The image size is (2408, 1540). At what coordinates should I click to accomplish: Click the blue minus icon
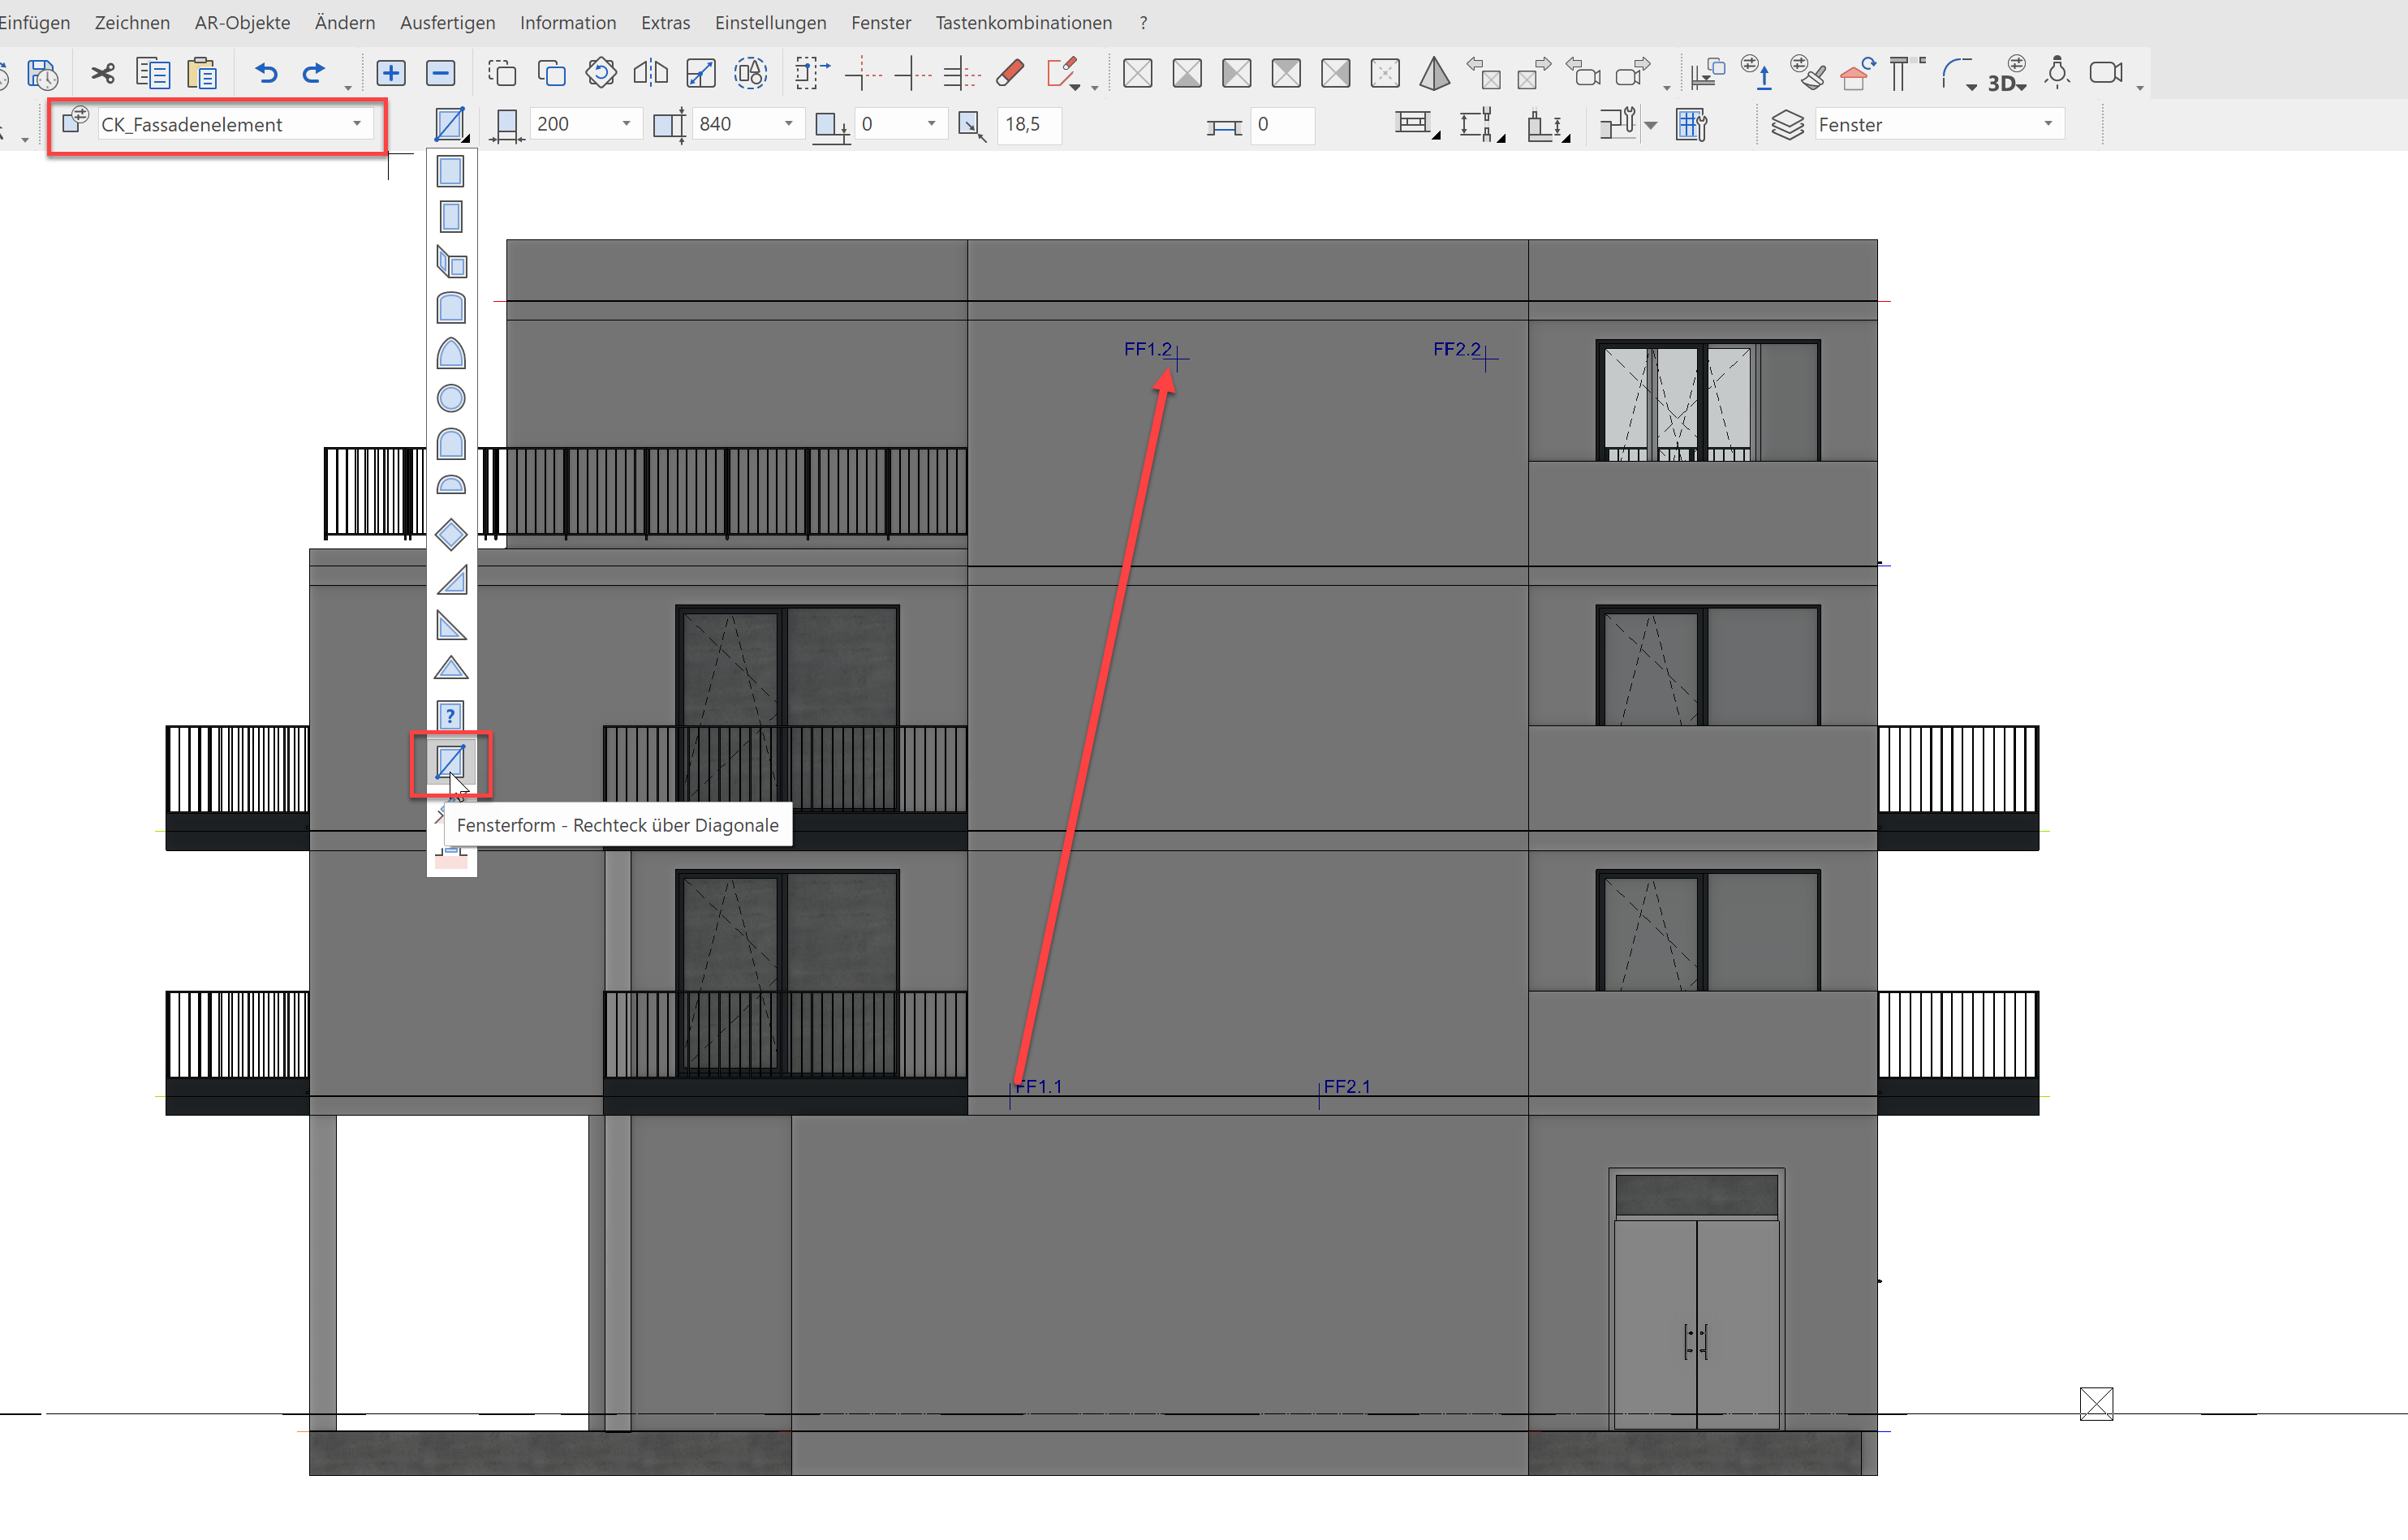tap(440, 73)
